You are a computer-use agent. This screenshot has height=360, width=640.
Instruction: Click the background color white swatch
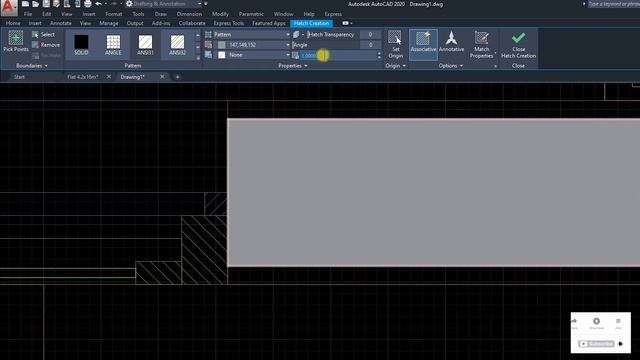point(222,55)
